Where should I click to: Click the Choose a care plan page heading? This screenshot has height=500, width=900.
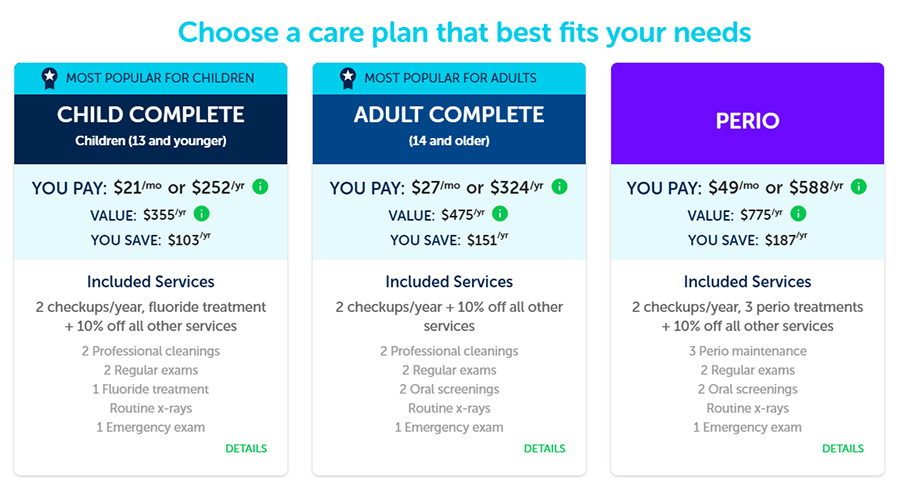pyautogui.click(x=464, y=33)
